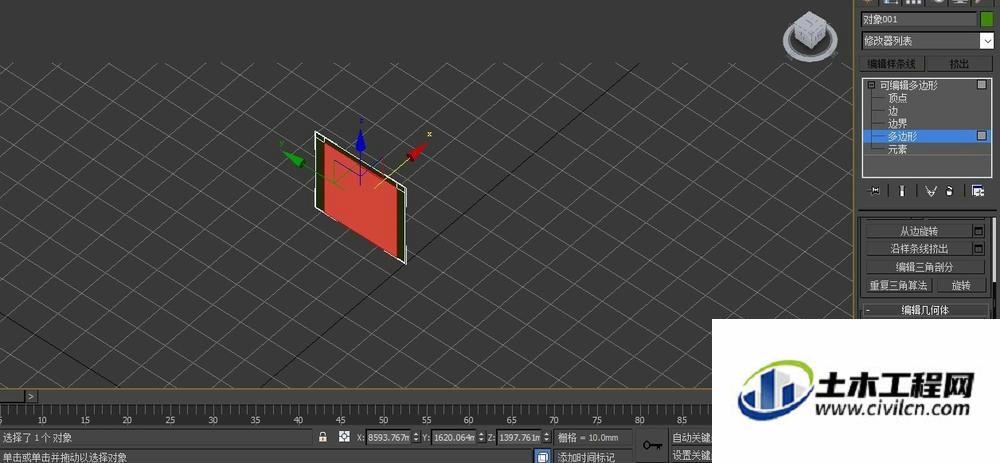The height and width of the screenshot is (463, 1000).
Task: Click the 重复三角算法 button
Action: [x=900, y=285]
